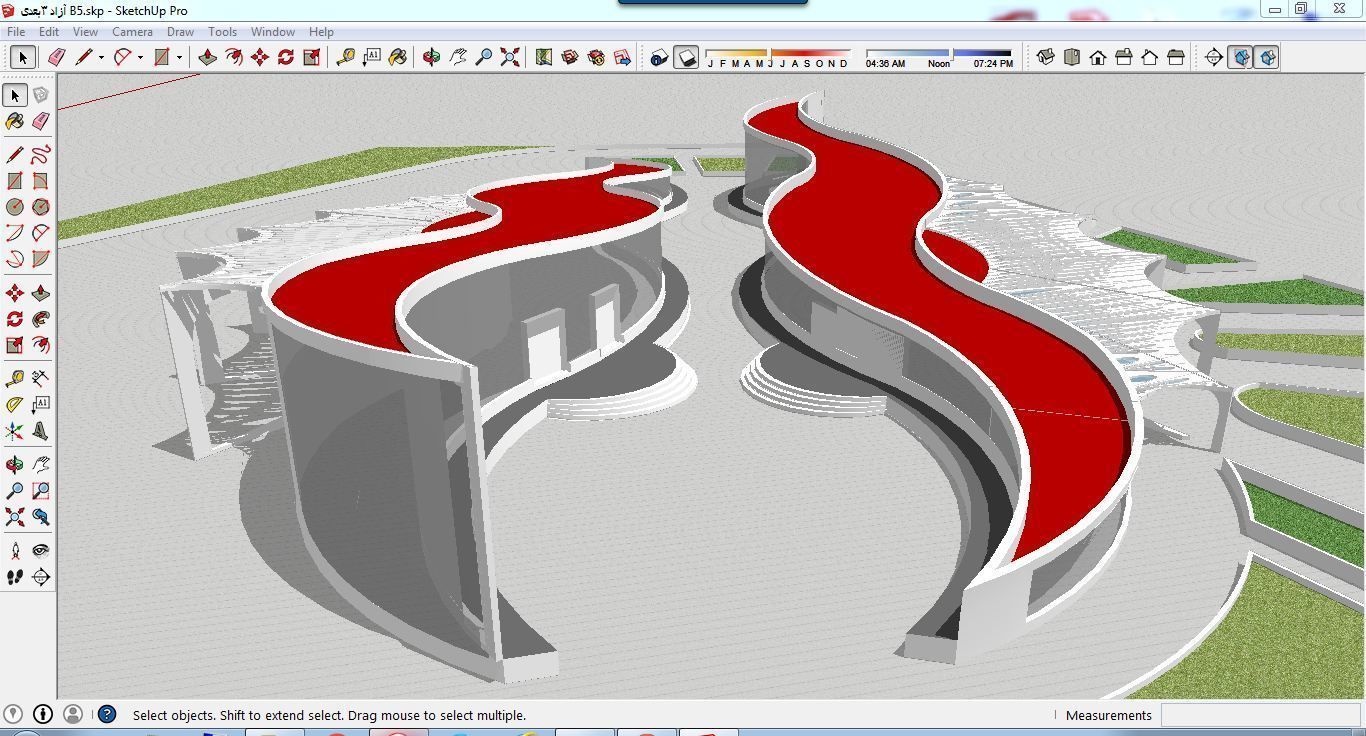Click the 'Measurements' label
Screen dimensions: 1366x736
coord(1109,715)
